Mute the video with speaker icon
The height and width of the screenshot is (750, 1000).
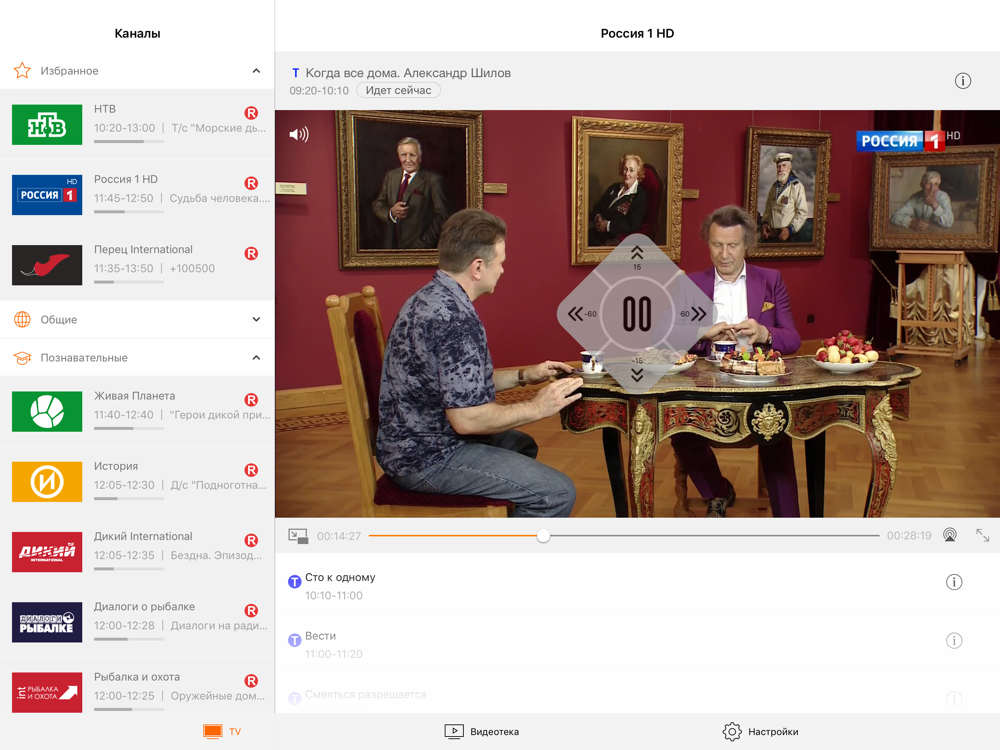coord(298,134)
